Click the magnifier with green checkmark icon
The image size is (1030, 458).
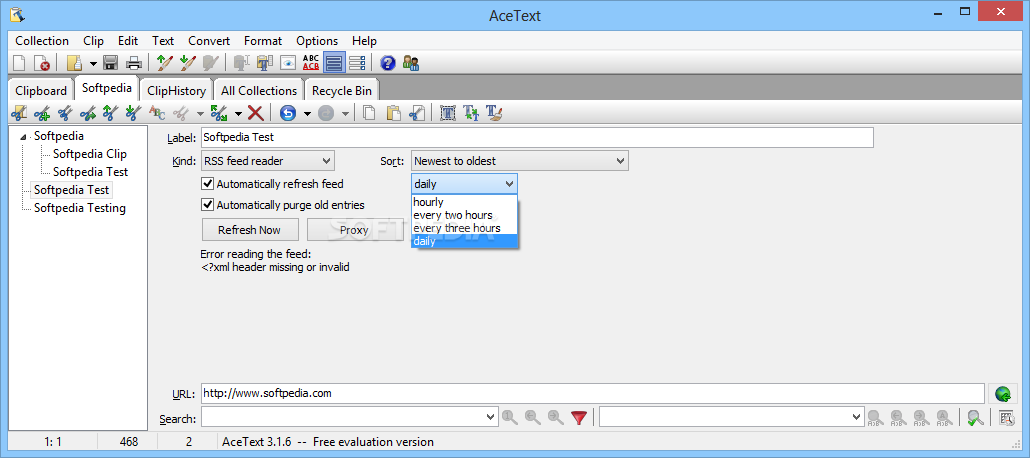pos(975,417)
